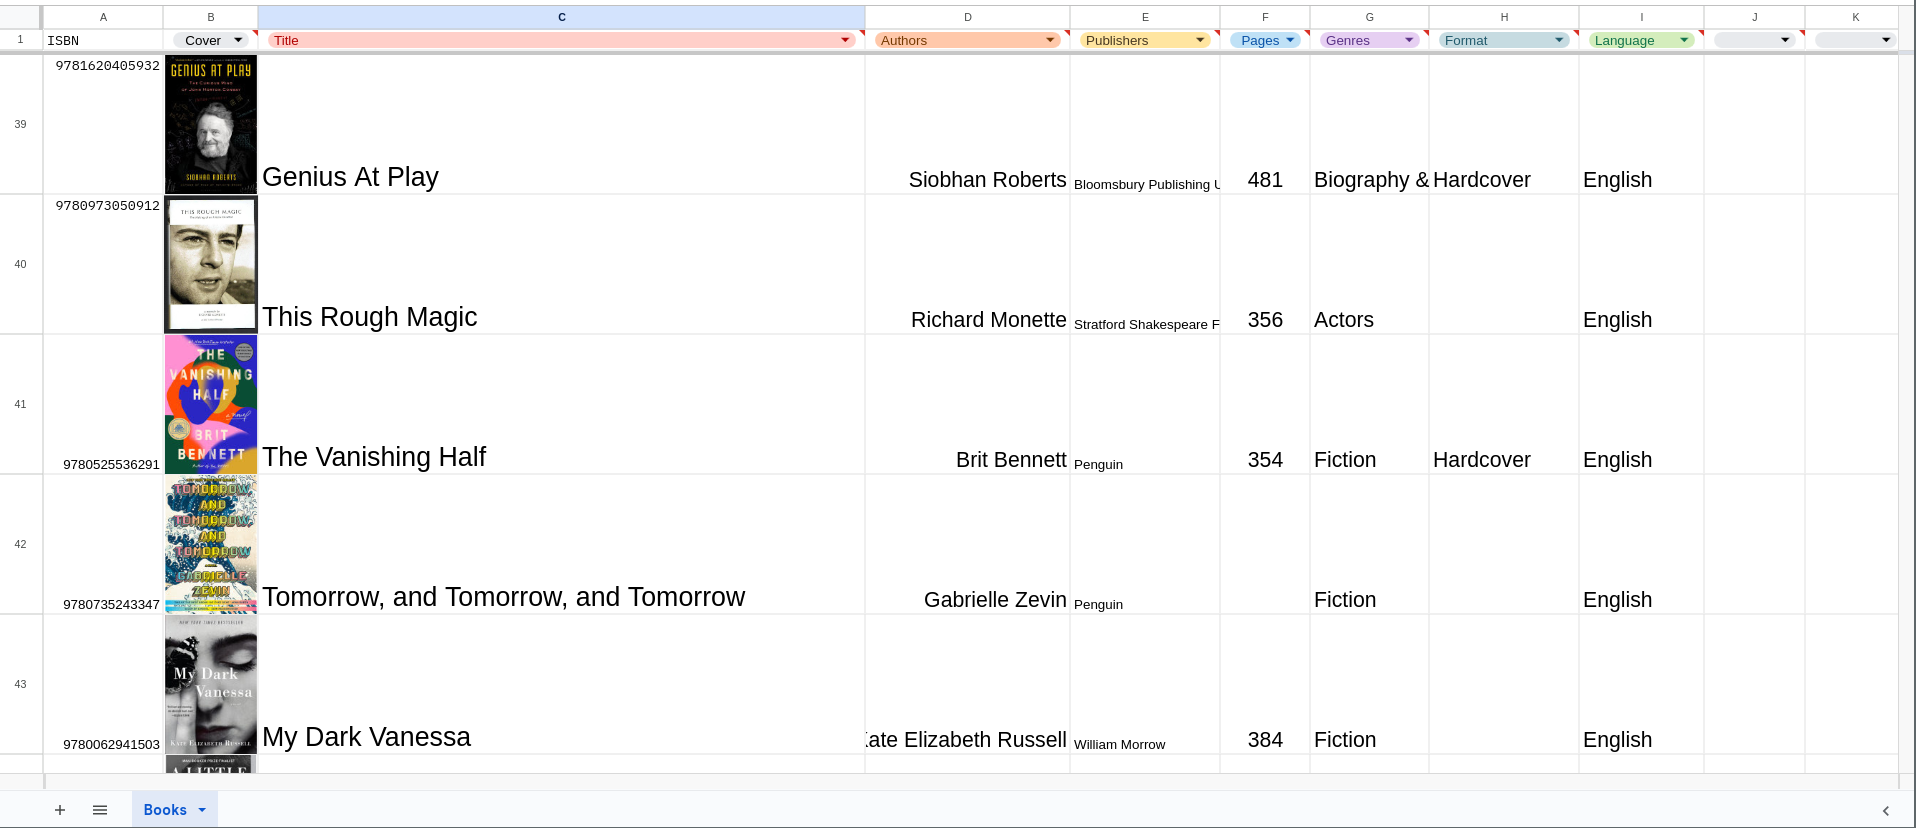Select the My Dark Vanessa cover image
This screenshot has height=828, width=1916.
[211, 684]
